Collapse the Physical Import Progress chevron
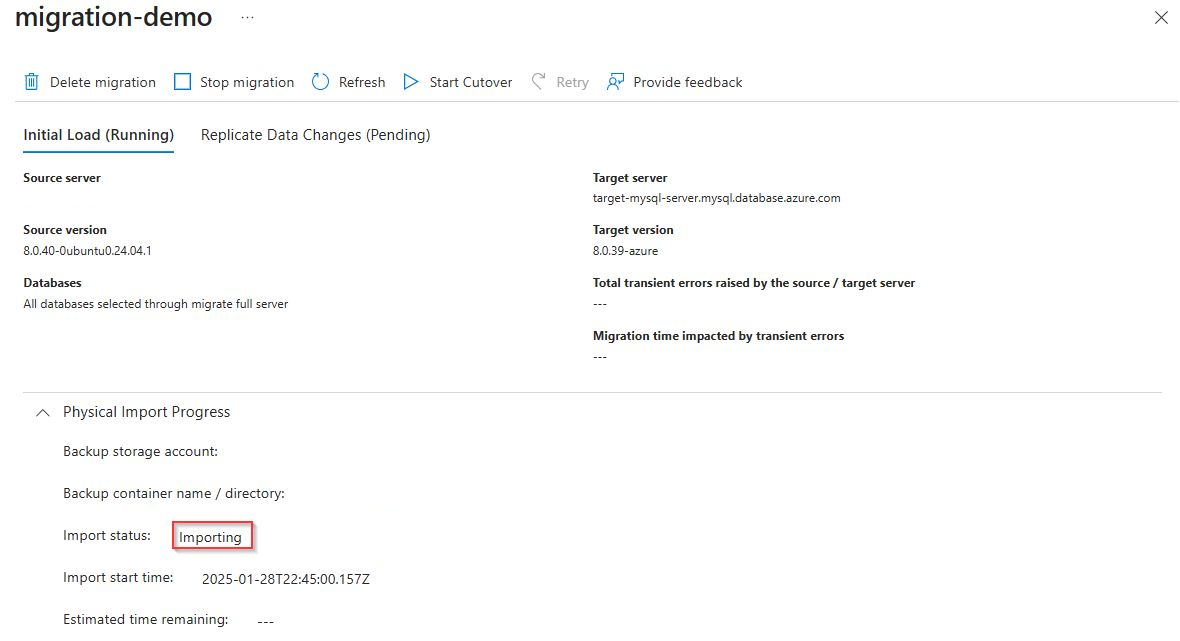The image size is (1180, 641). (x=42, y=412)
